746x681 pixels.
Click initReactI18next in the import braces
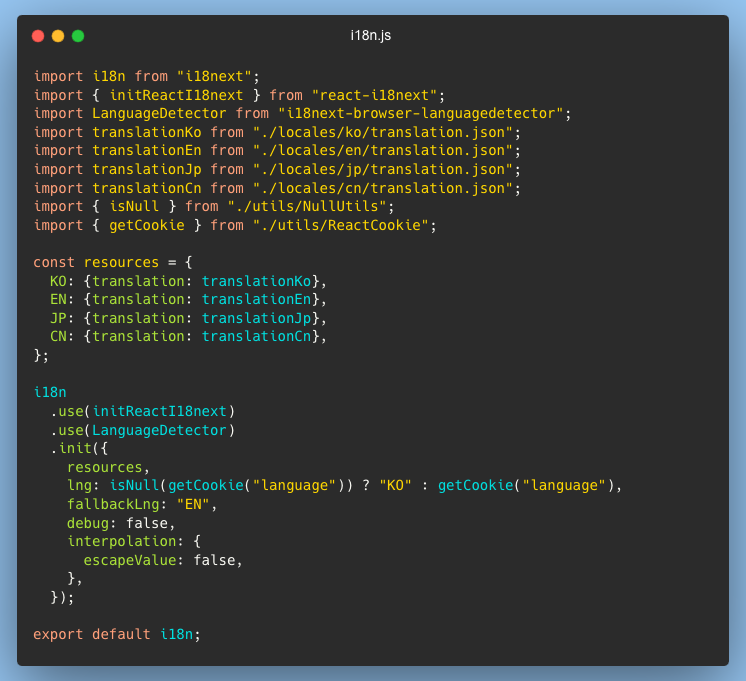click(x=177, y=95)
